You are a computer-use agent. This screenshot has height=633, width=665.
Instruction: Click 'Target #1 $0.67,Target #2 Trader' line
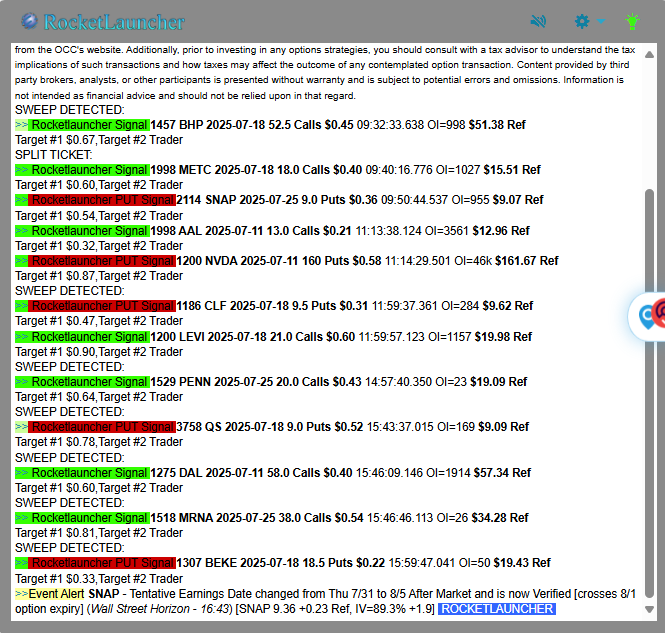(99, 140)
